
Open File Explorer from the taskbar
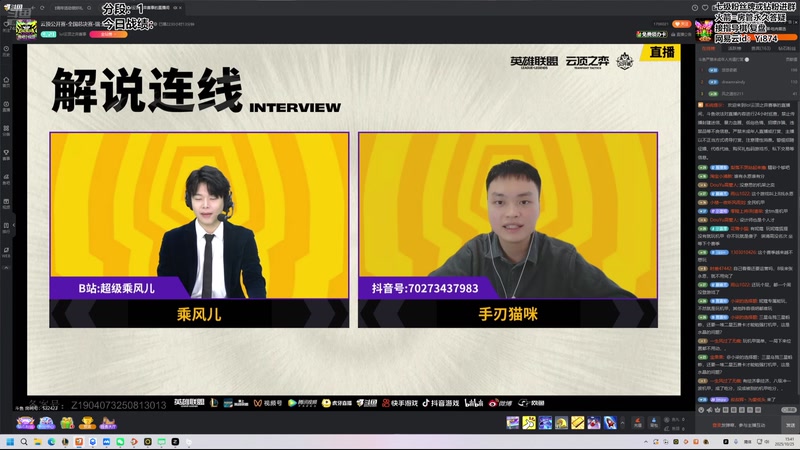coord(37,442)
